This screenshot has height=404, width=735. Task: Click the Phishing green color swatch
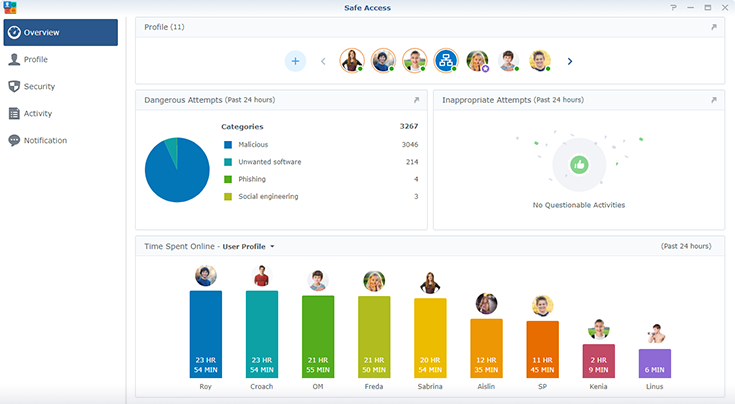[228, 179]
